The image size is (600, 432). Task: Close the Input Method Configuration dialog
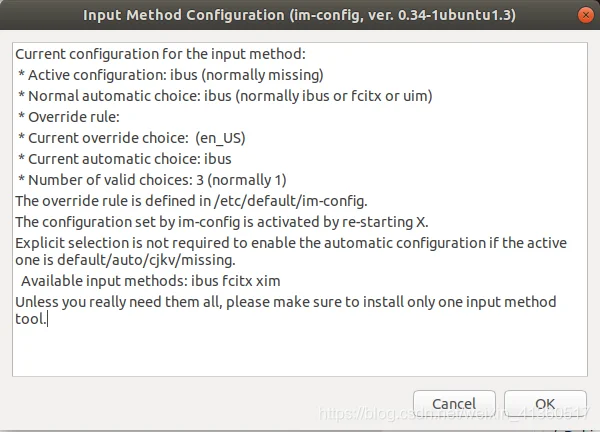pyautogui.click(x=585, y=15)
